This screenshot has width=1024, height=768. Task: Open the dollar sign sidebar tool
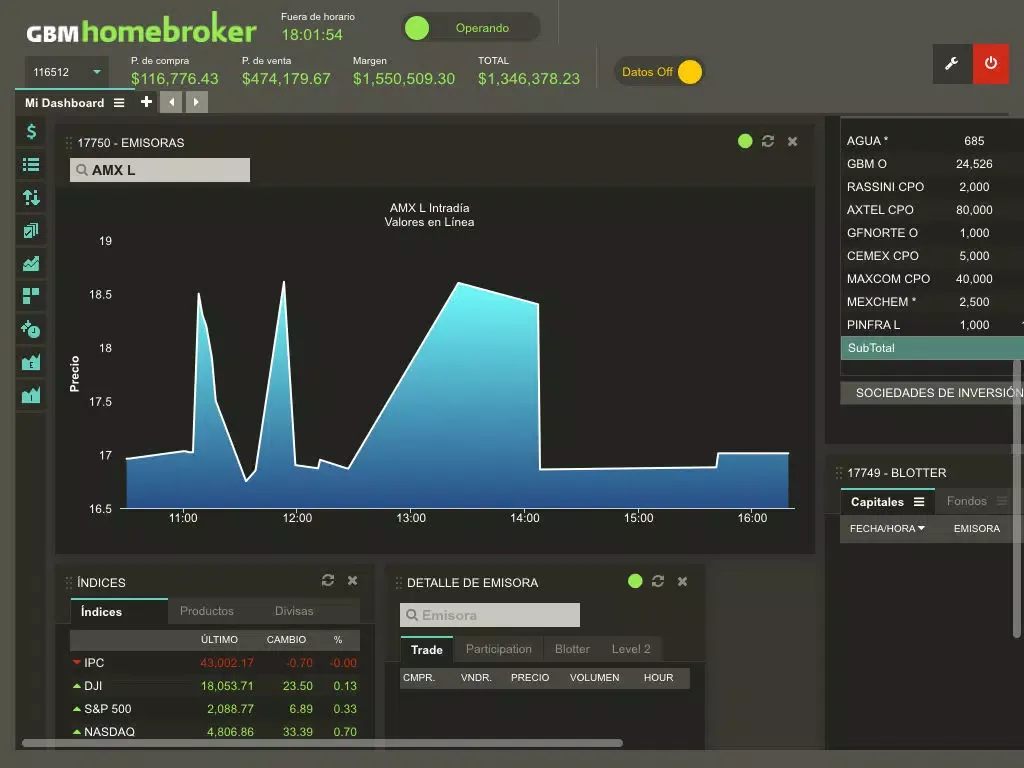(x=31, y=132)
